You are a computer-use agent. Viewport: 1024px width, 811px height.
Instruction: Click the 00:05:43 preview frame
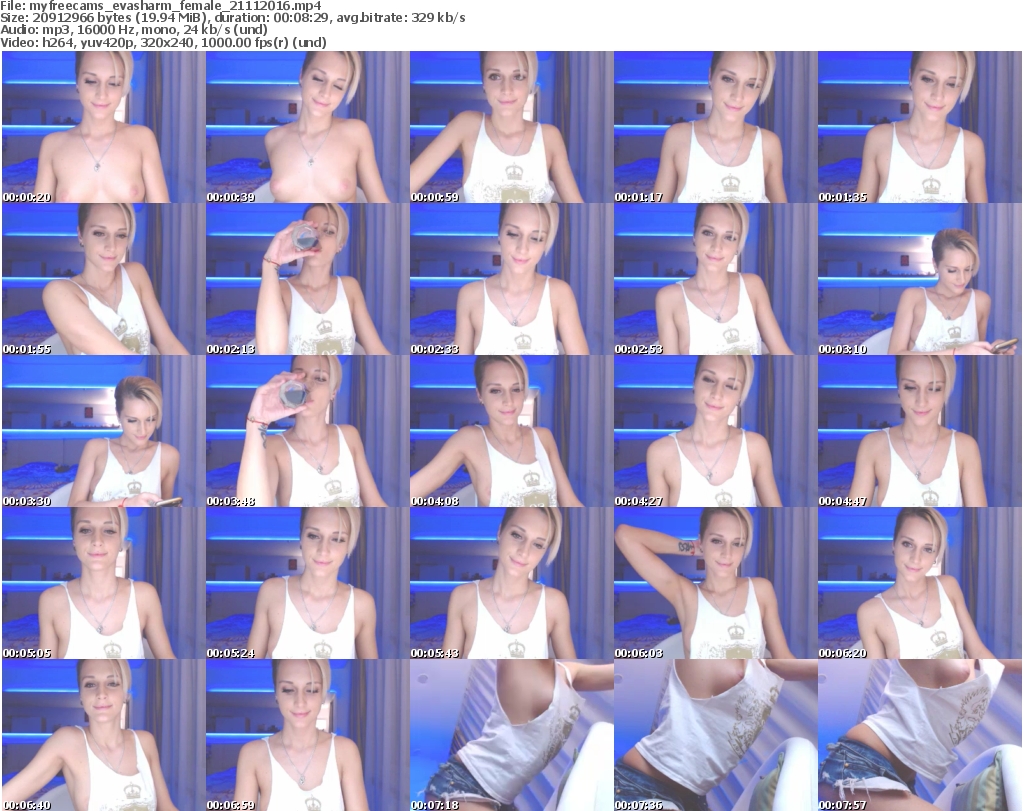(x=511, y=583)
